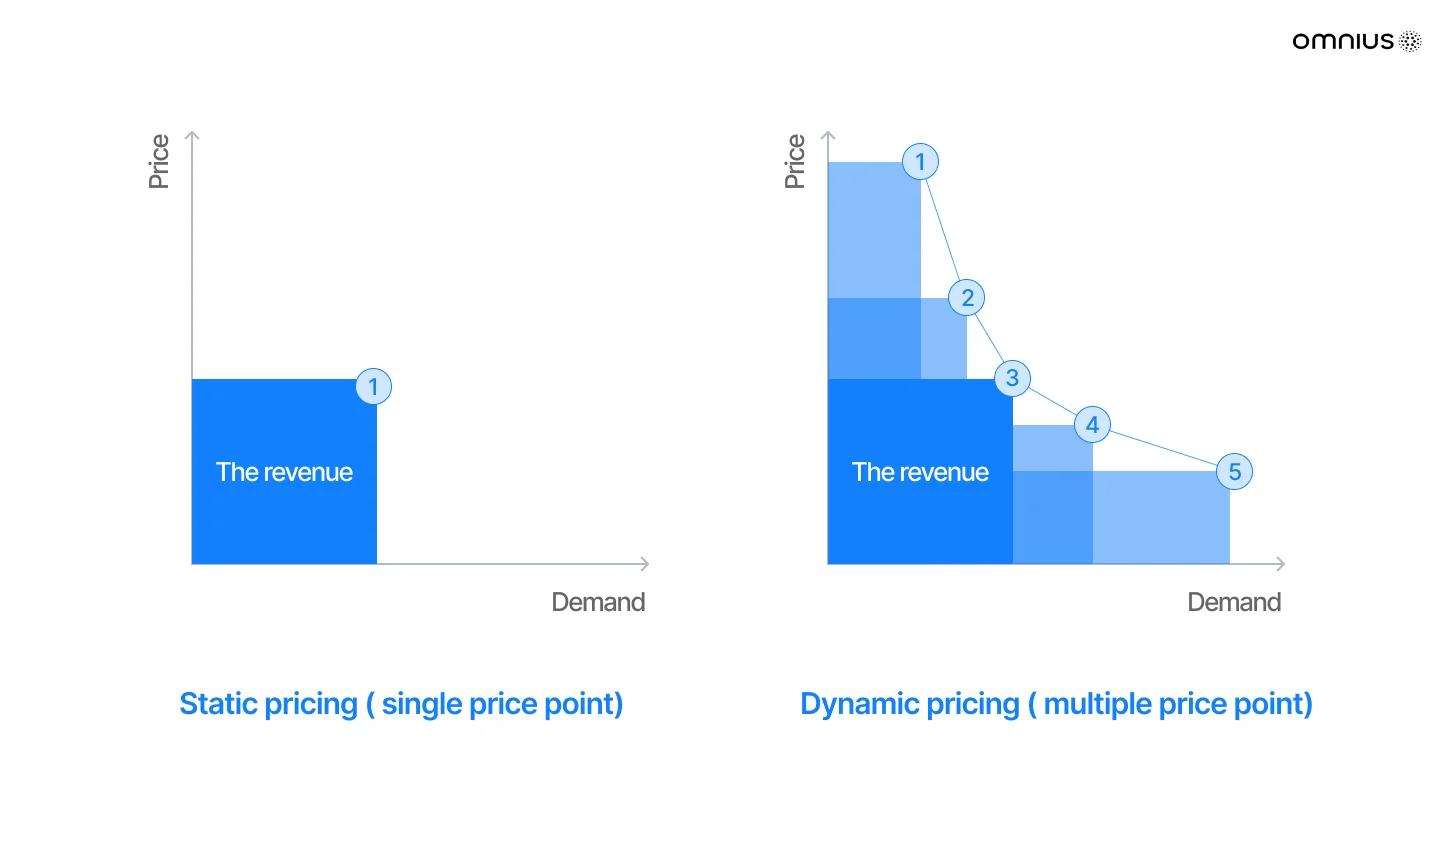Click 'The revenue' block in static chart

[284, 472]
